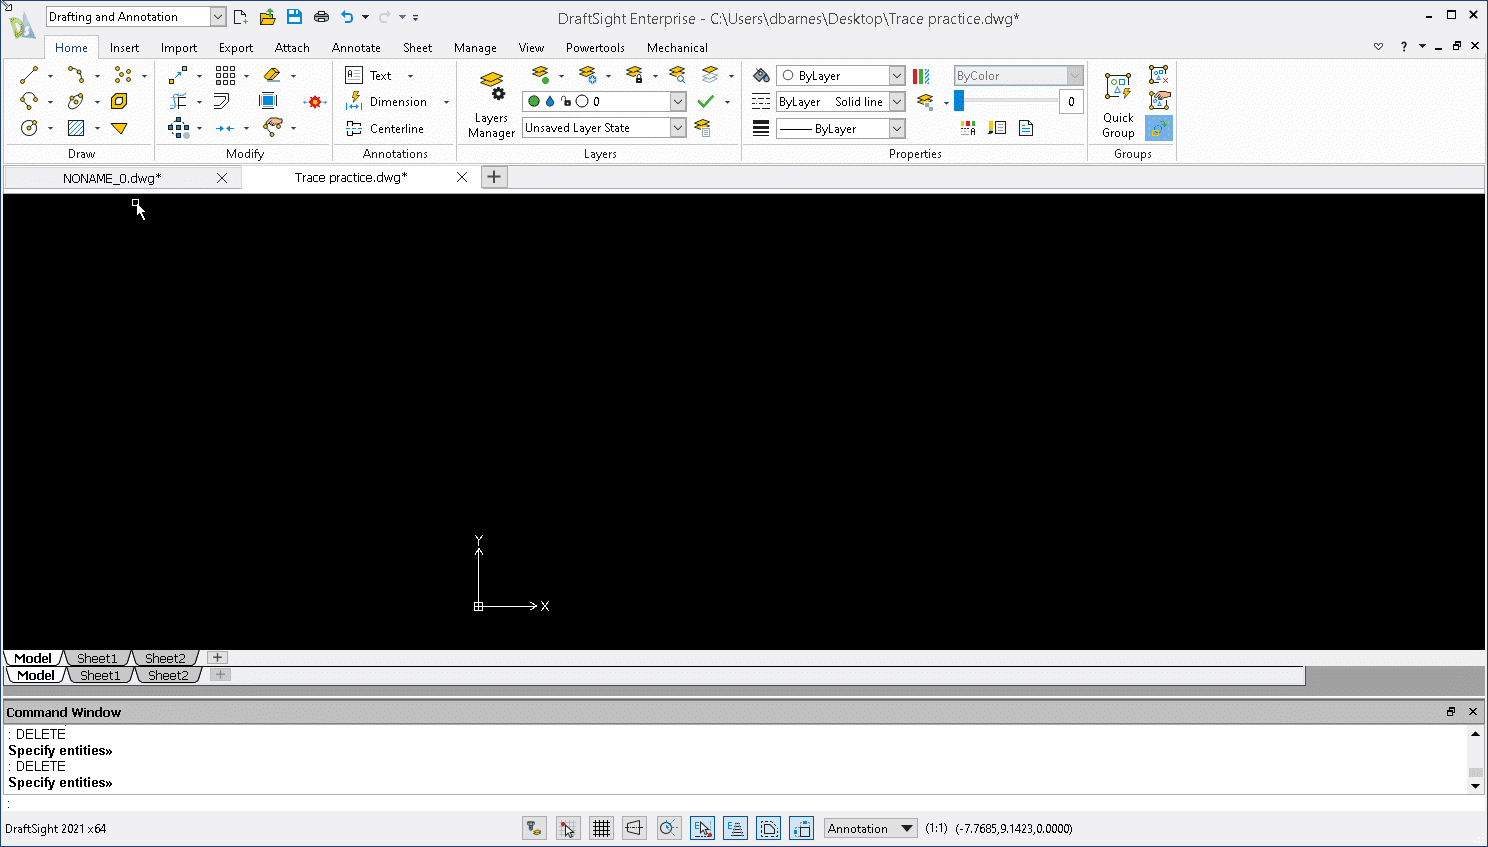1488x847 pixels.
Task: Click the Save icon in title toolbar
Action: tap(294, 17)
